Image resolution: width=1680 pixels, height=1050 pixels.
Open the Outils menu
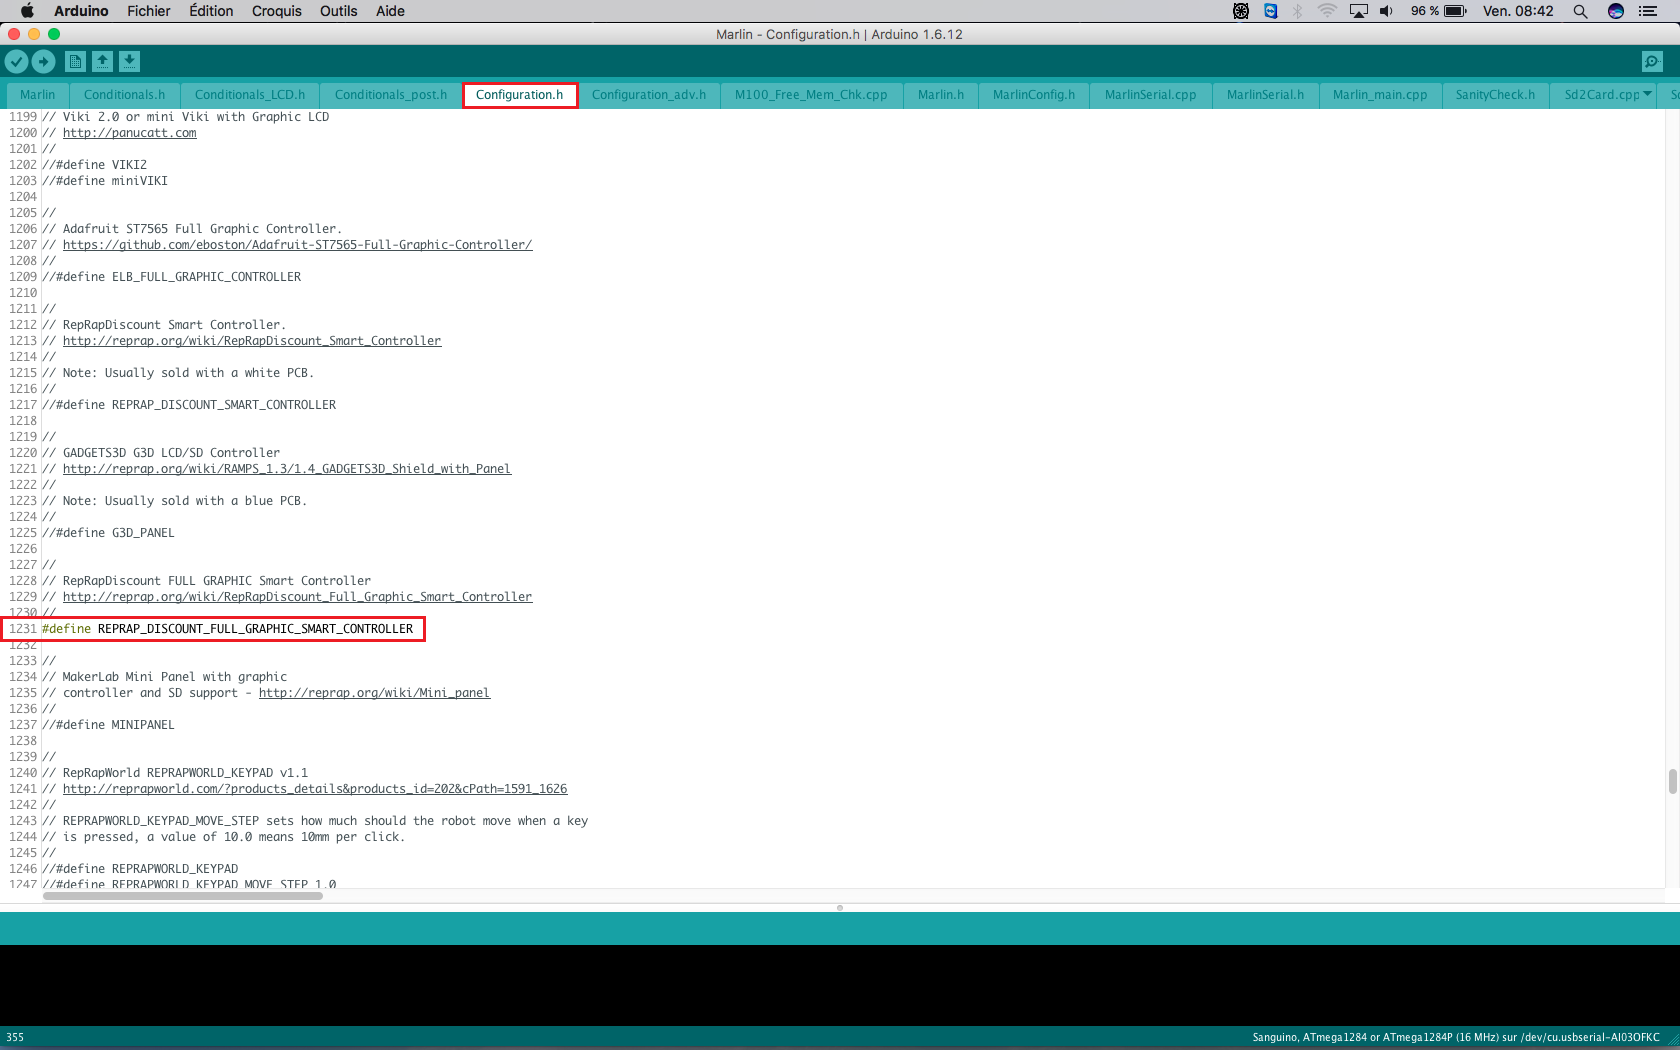coord(339,11)
